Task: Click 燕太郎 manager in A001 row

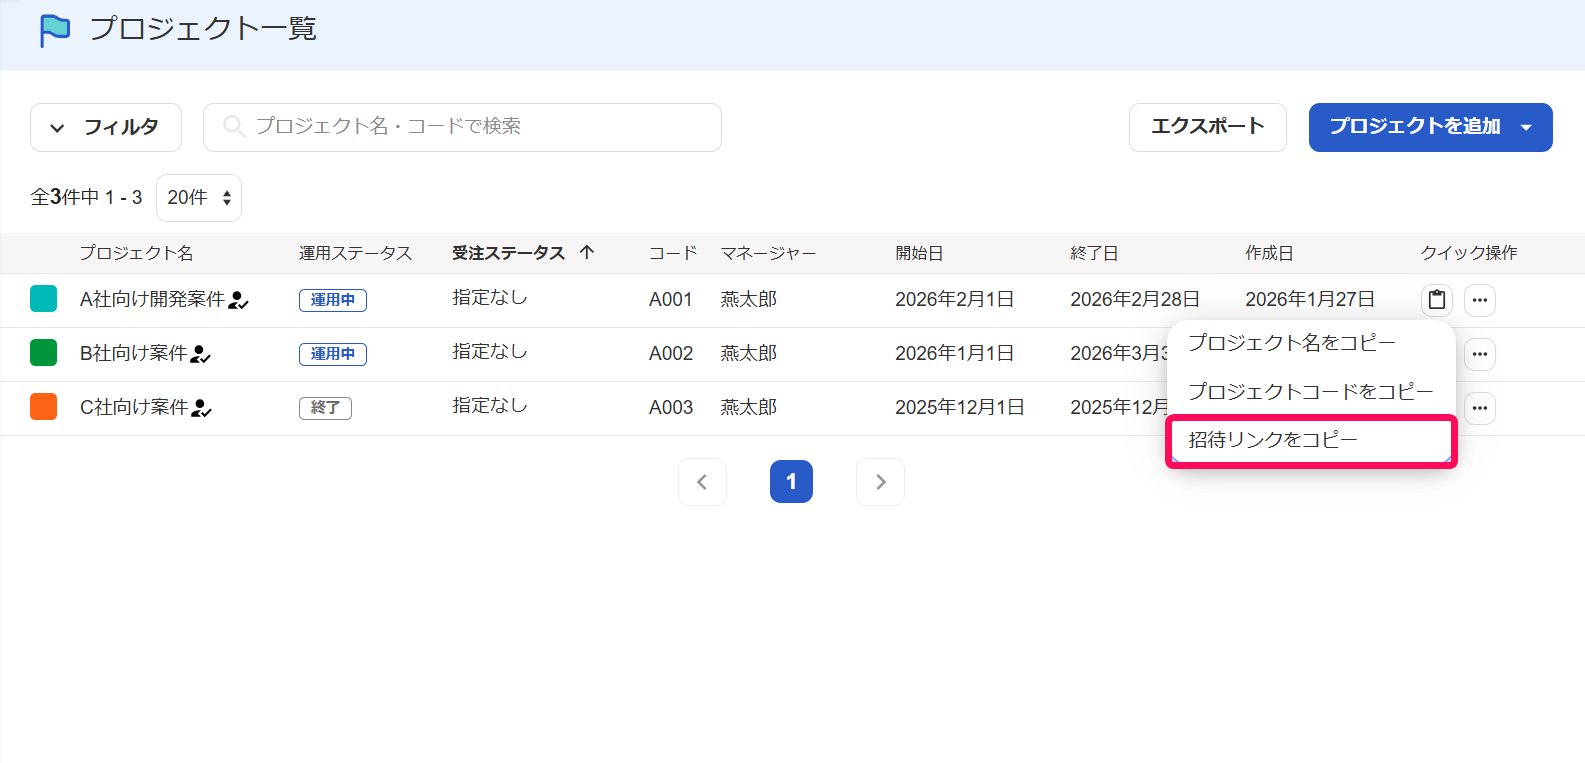Action: (749, 300)
